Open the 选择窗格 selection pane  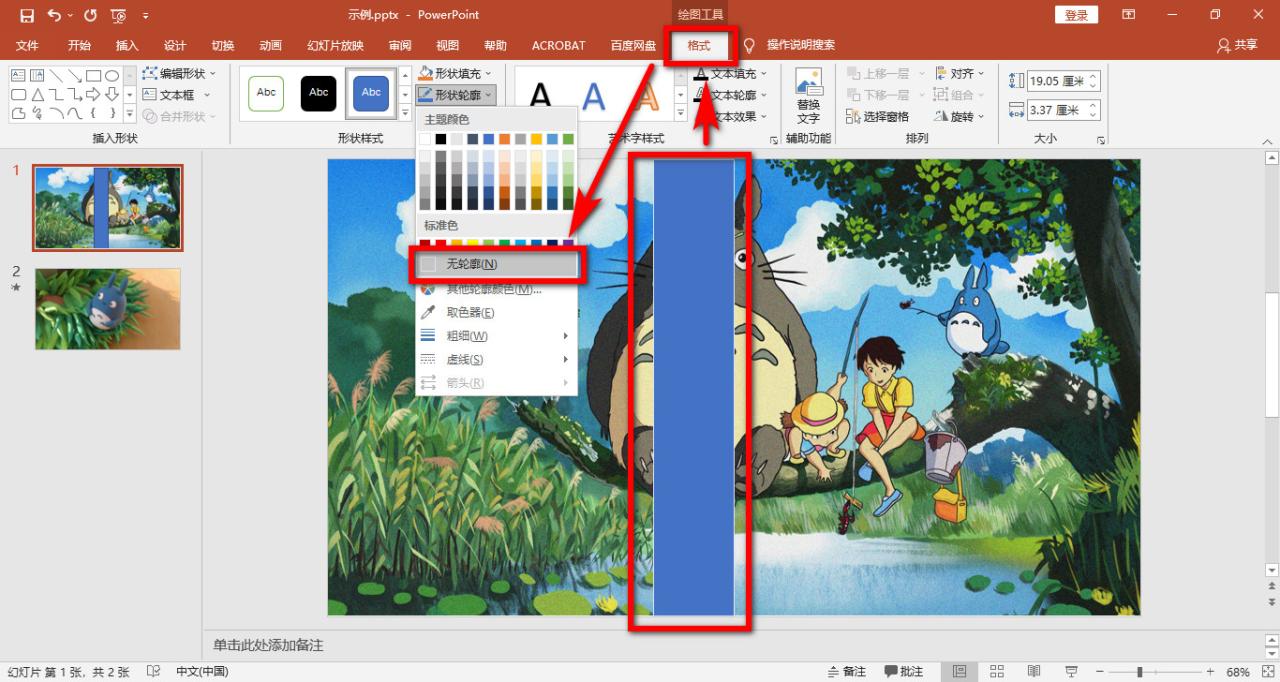pos(878,116)
